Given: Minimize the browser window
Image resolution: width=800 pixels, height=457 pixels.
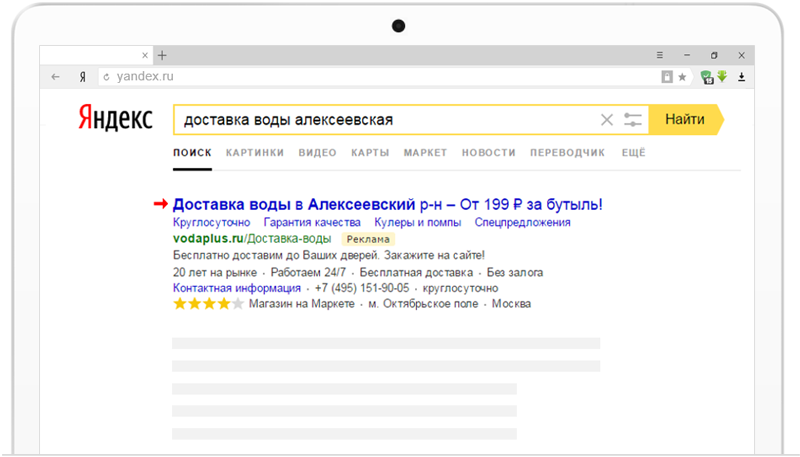Looking at the screenshot, I should pyautogui.click(x=687, y=55).
